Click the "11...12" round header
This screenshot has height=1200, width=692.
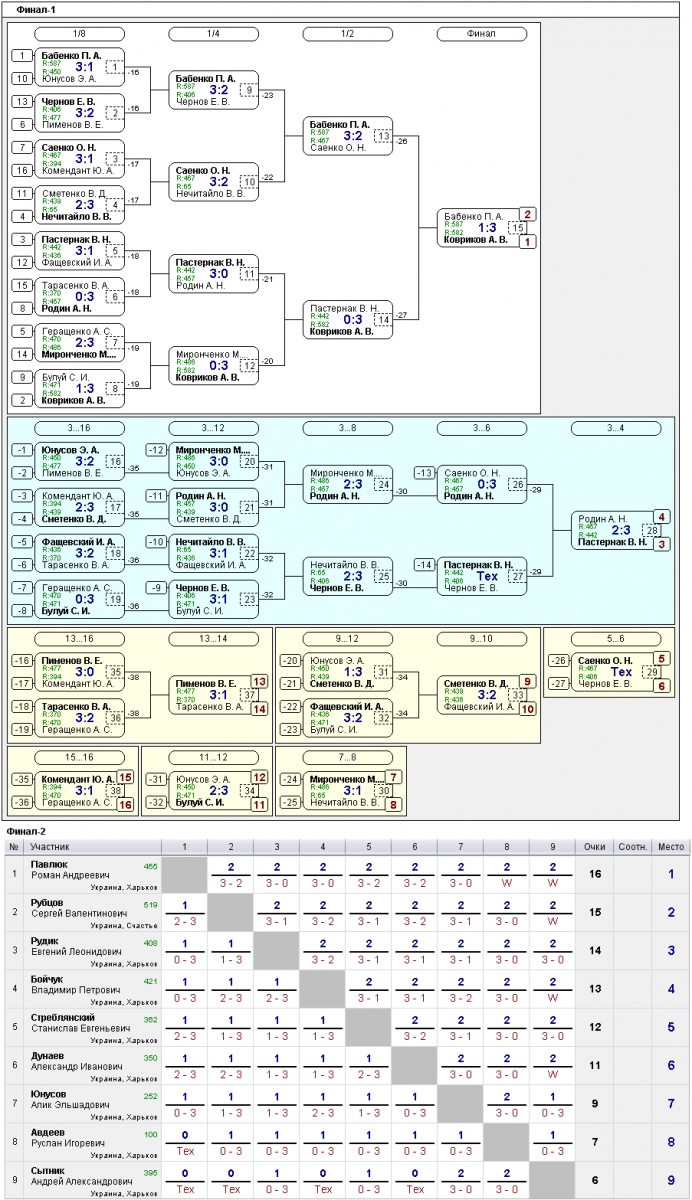214,757
